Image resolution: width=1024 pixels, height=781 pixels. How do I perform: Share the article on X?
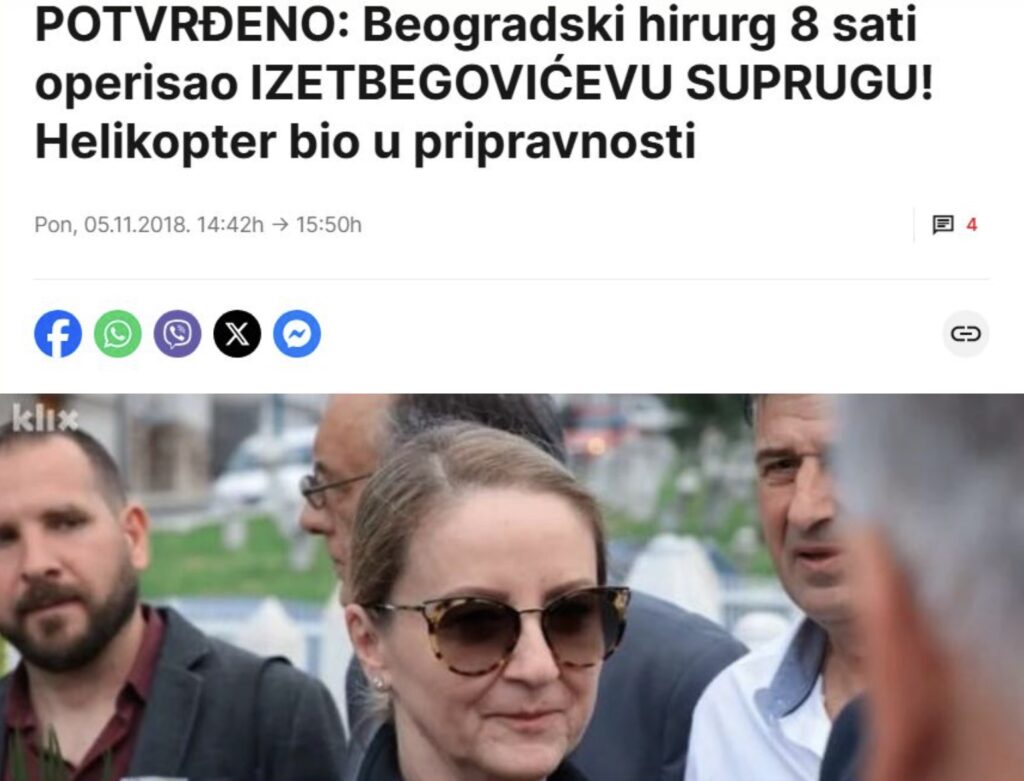[237, 334]
